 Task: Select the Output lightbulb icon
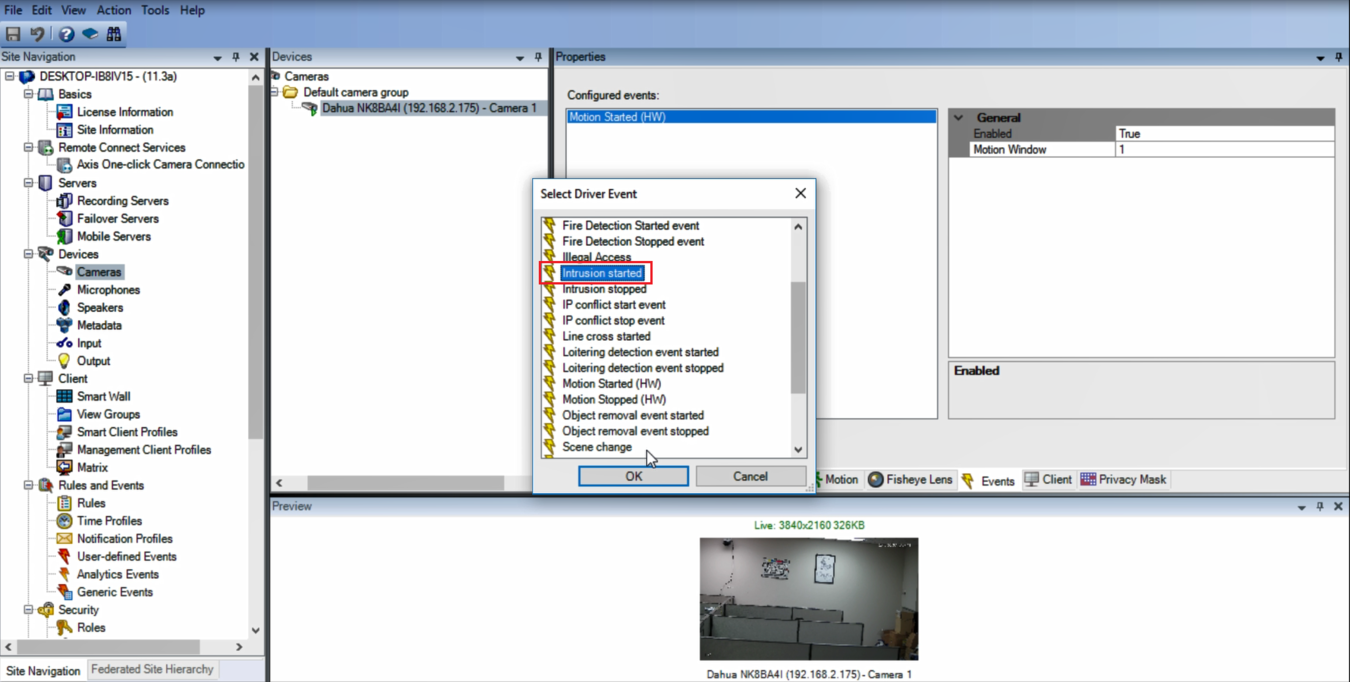pos(64,361)
